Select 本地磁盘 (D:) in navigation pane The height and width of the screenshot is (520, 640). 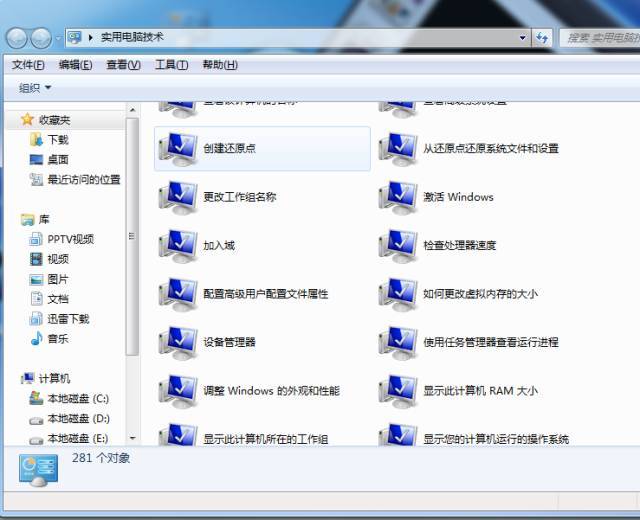(x=78, y=418)
